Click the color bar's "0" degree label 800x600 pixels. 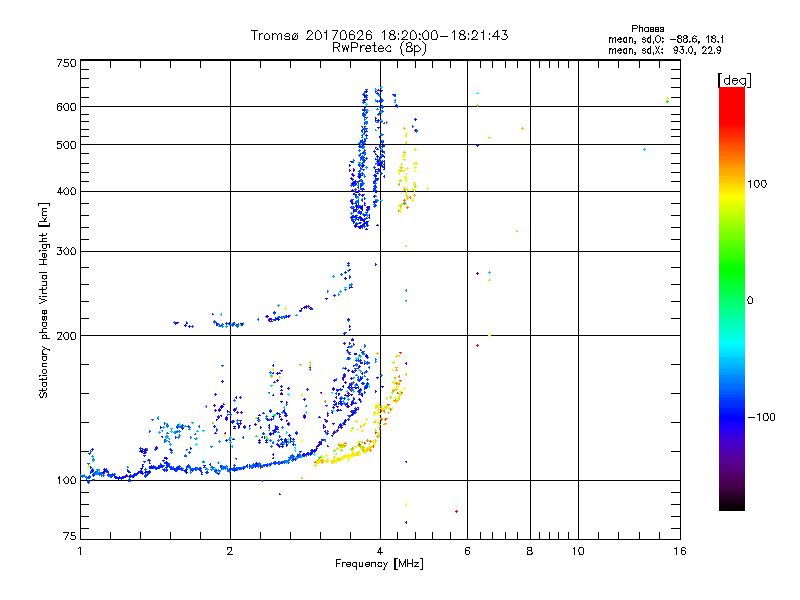point(750,301)
